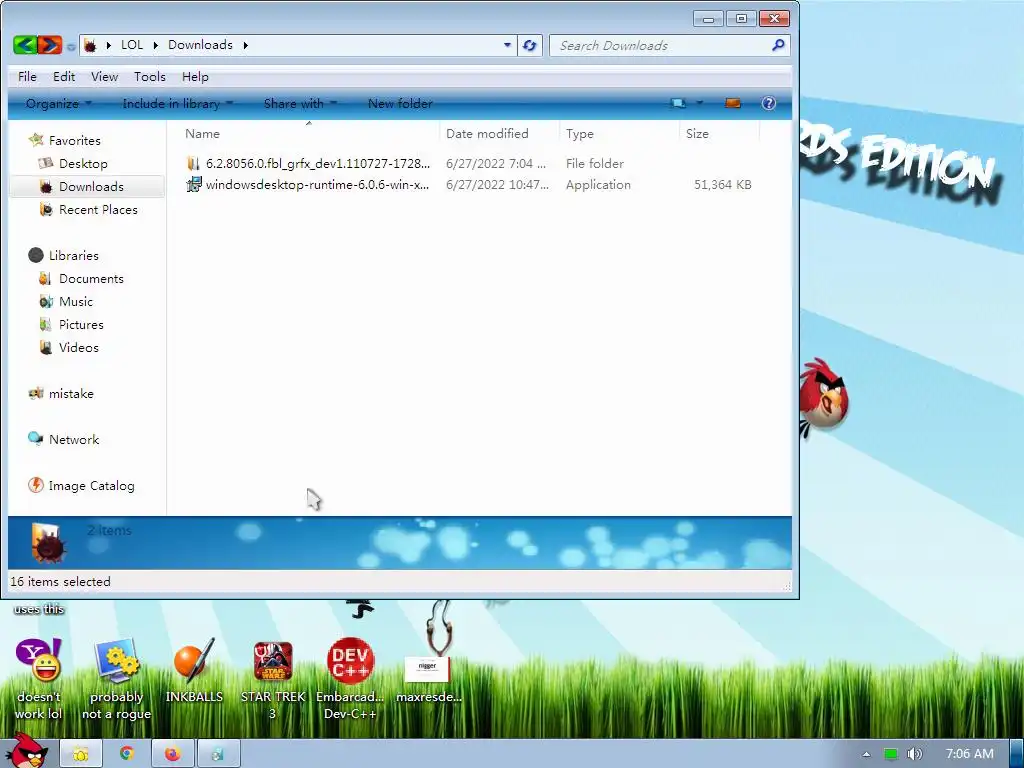
Task: Click the 51,364 KB size cell
Action: tap(722, 185)
